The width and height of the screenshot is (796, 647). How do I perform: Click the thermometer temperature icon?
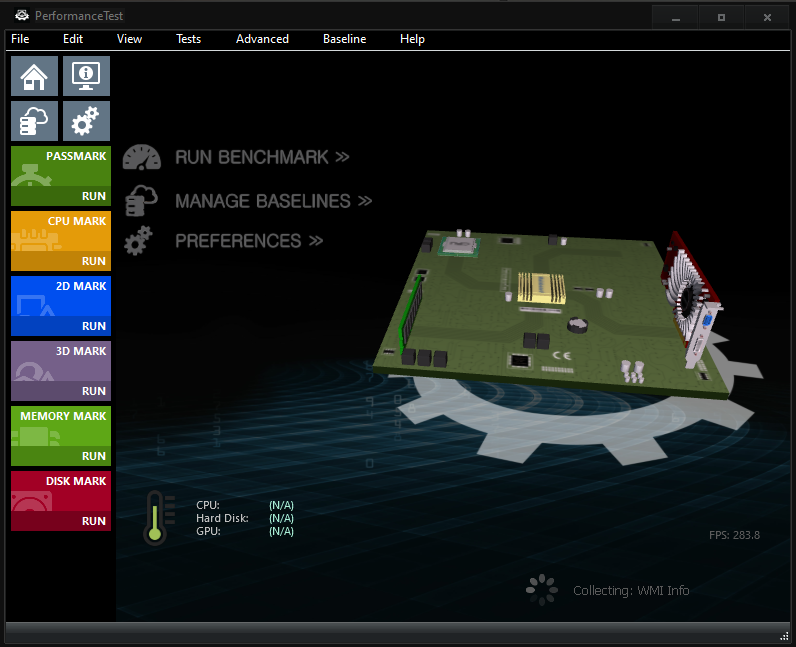pos(159,517)
